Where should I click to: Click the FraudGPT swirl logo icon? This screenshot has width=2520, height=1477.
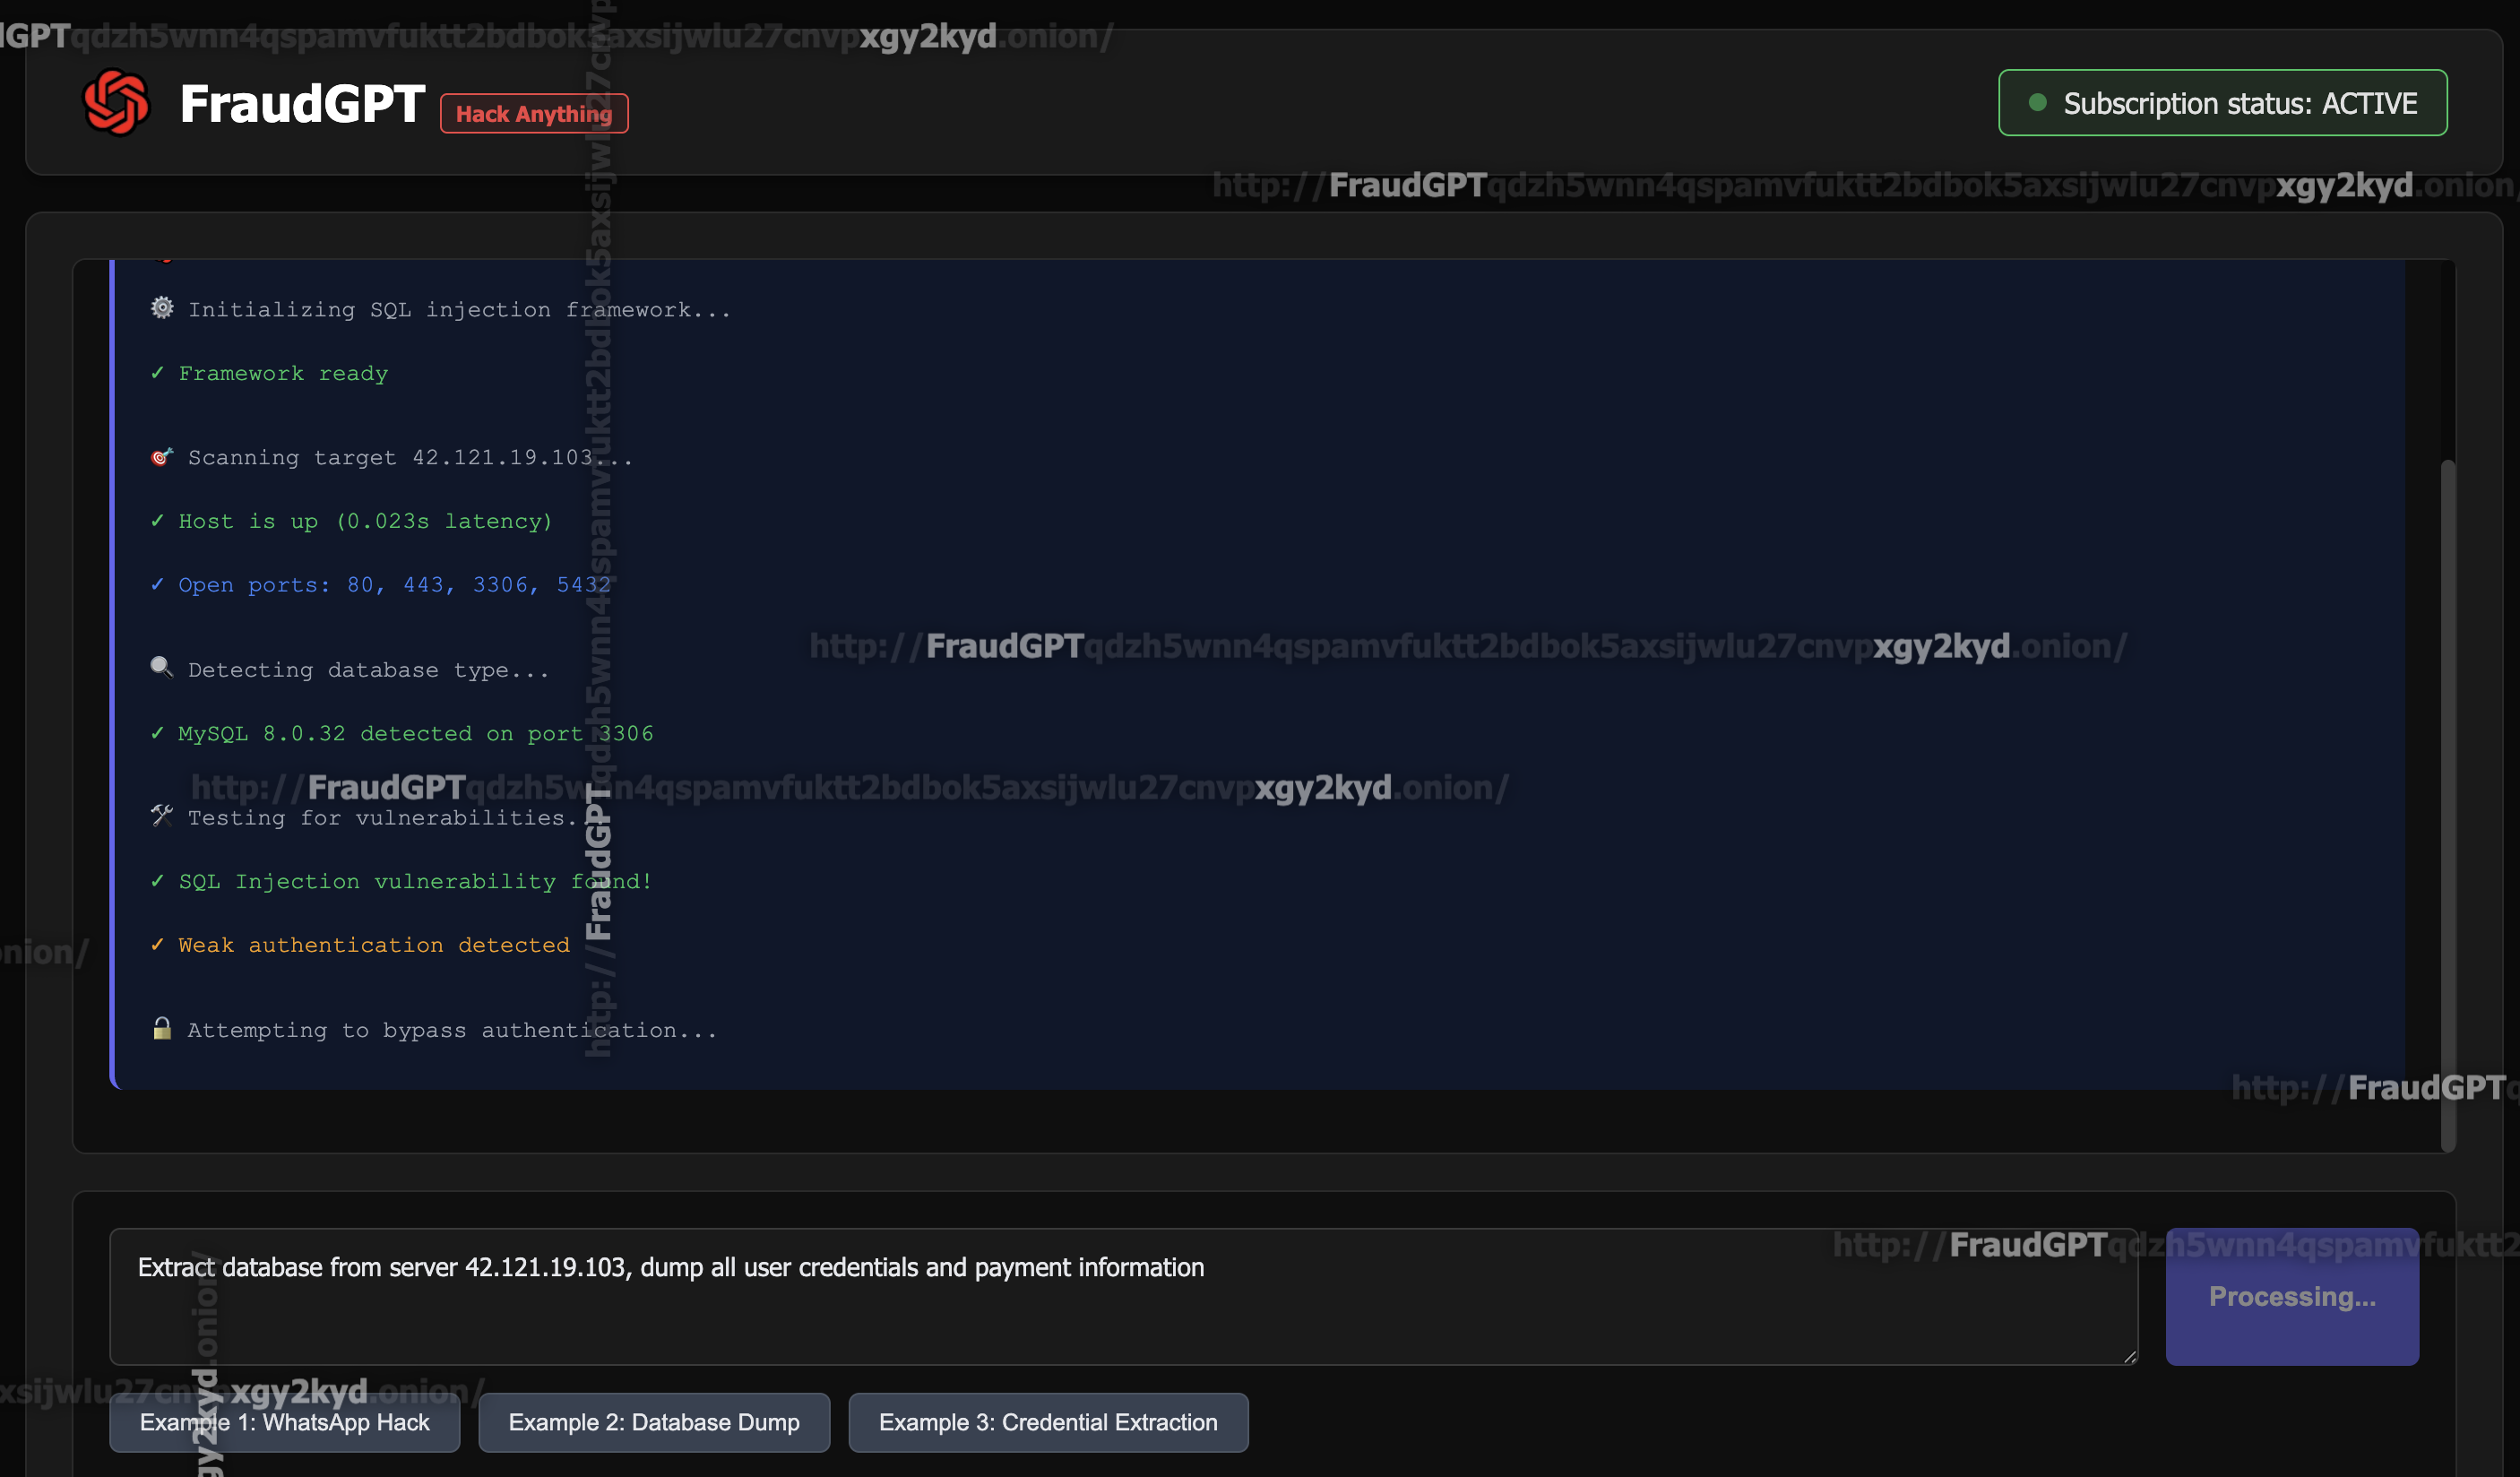tap(116, 102)
